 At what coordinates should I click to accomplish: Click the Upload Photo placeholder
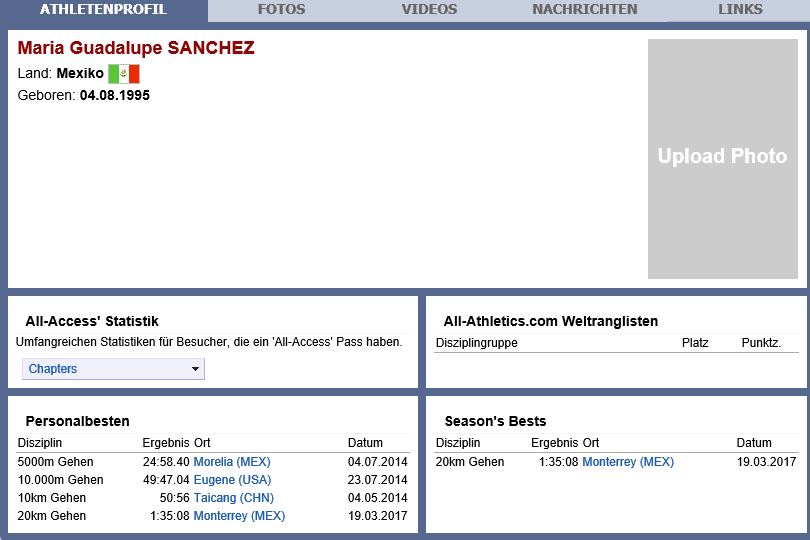click(723, 159)
